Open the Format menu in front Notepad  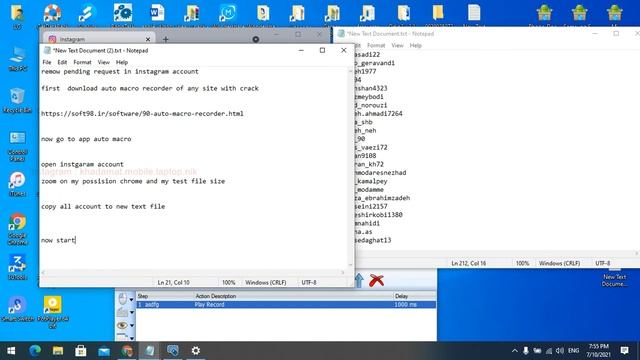[82, 62]
